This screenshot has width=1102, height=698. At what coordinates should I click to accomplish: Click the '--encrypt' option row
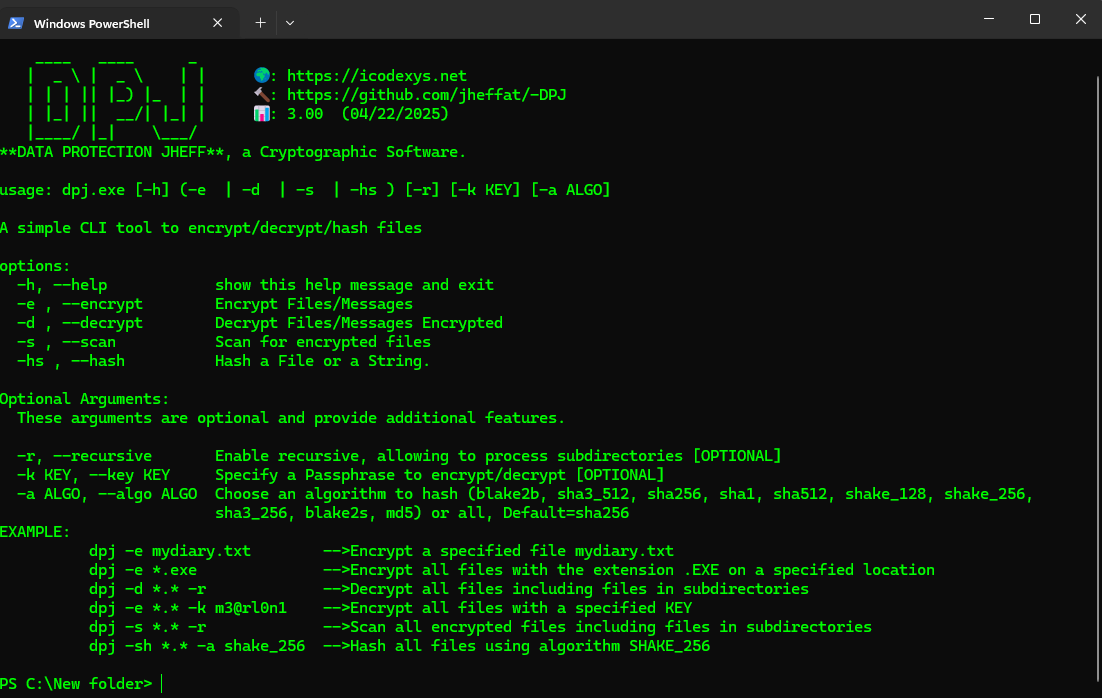[214, 304]
